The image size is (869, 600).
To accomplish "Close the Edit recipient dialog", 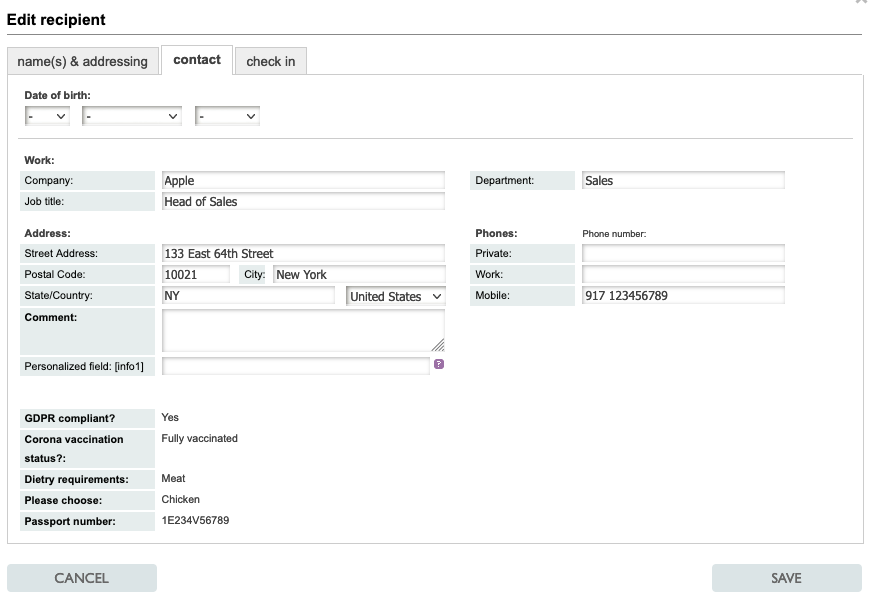I will click(x=861, y=3).
